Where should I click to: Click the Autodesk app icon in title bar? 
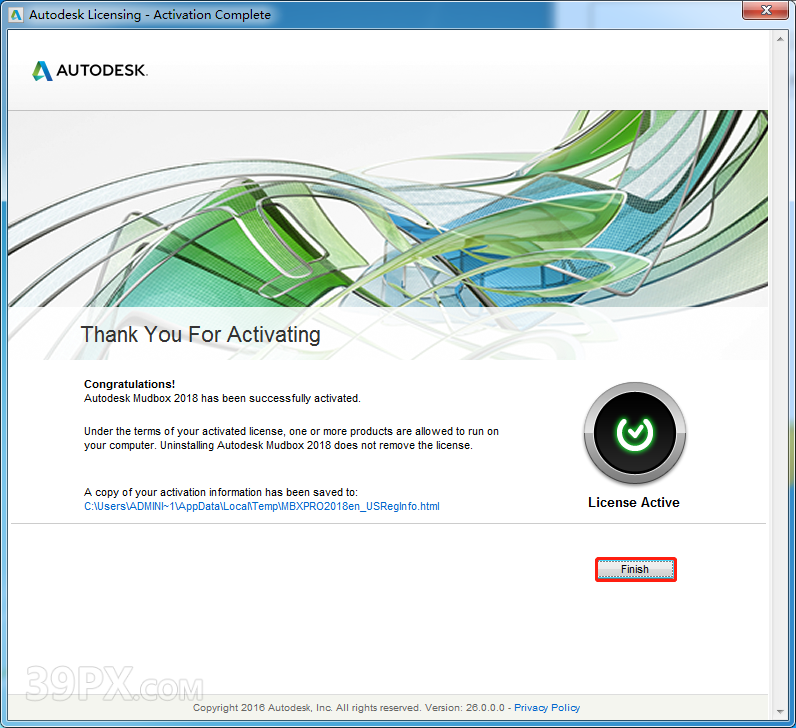tap(15, 15)
